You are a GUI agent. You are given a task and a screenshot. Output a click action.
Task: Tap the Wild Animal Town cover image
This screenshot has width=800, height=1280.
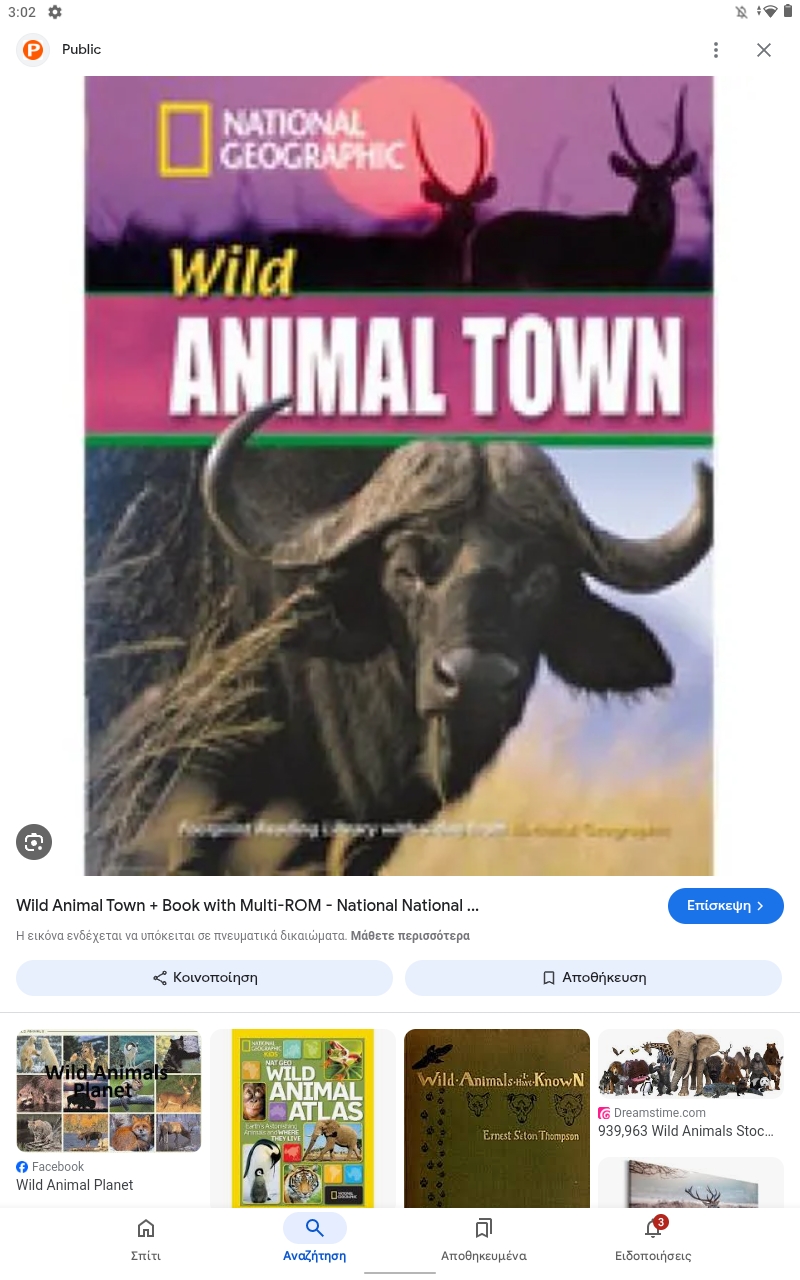pyautogui.click(x=399, y=476)
